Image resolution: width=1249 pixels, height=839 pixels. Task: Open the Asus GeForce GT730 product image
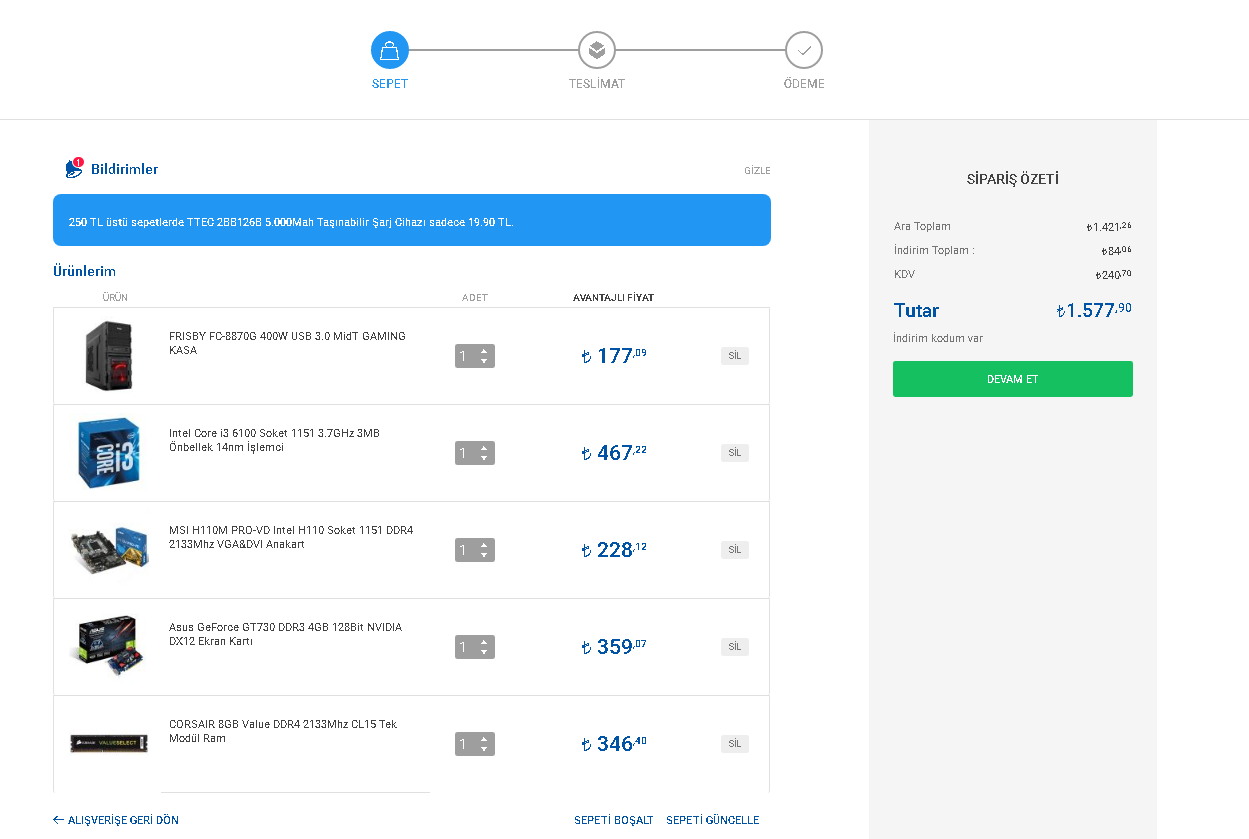pyautogui.click(x=109, y=646)
